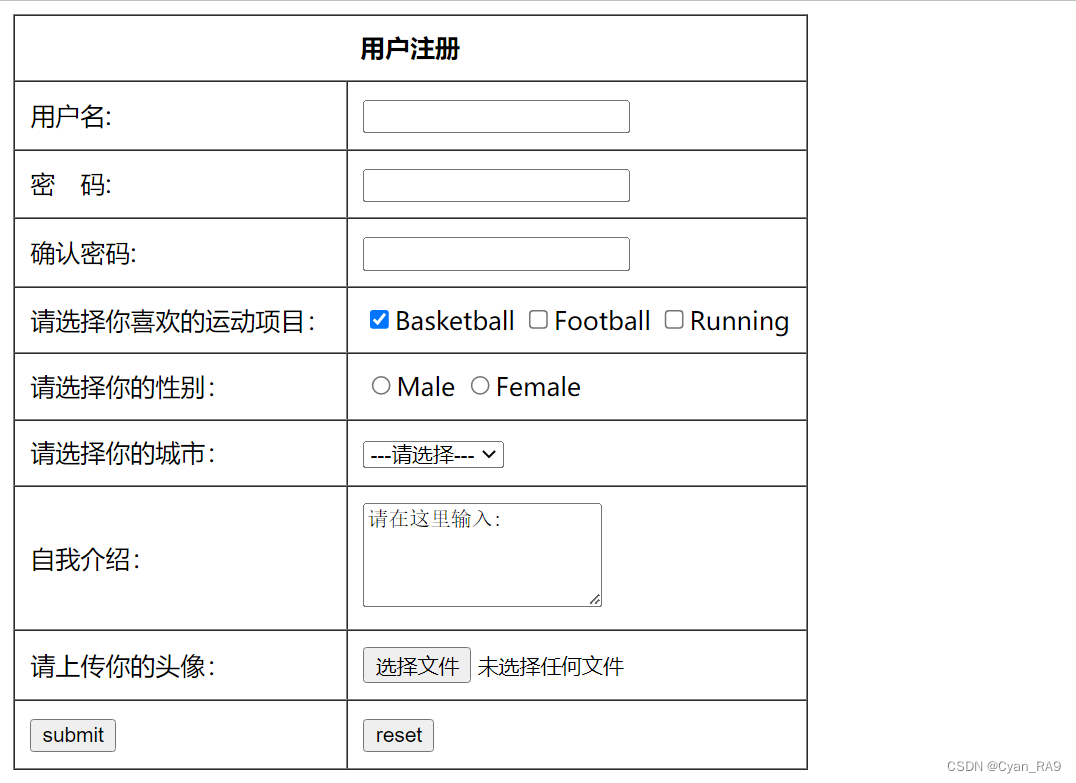Click the Running label text
The height and width of the screenshot is (783, 1076).
(739, 321)
